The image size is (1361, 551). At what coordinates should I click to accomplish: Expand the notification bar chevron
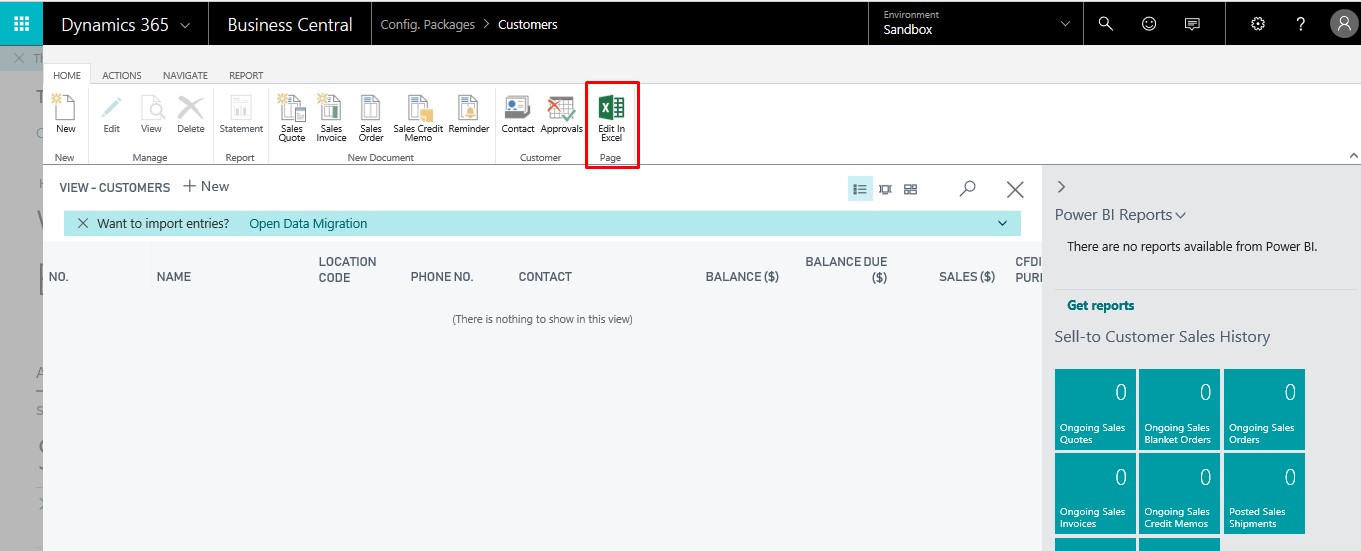pyautogui.click(x=1003, y=223)
